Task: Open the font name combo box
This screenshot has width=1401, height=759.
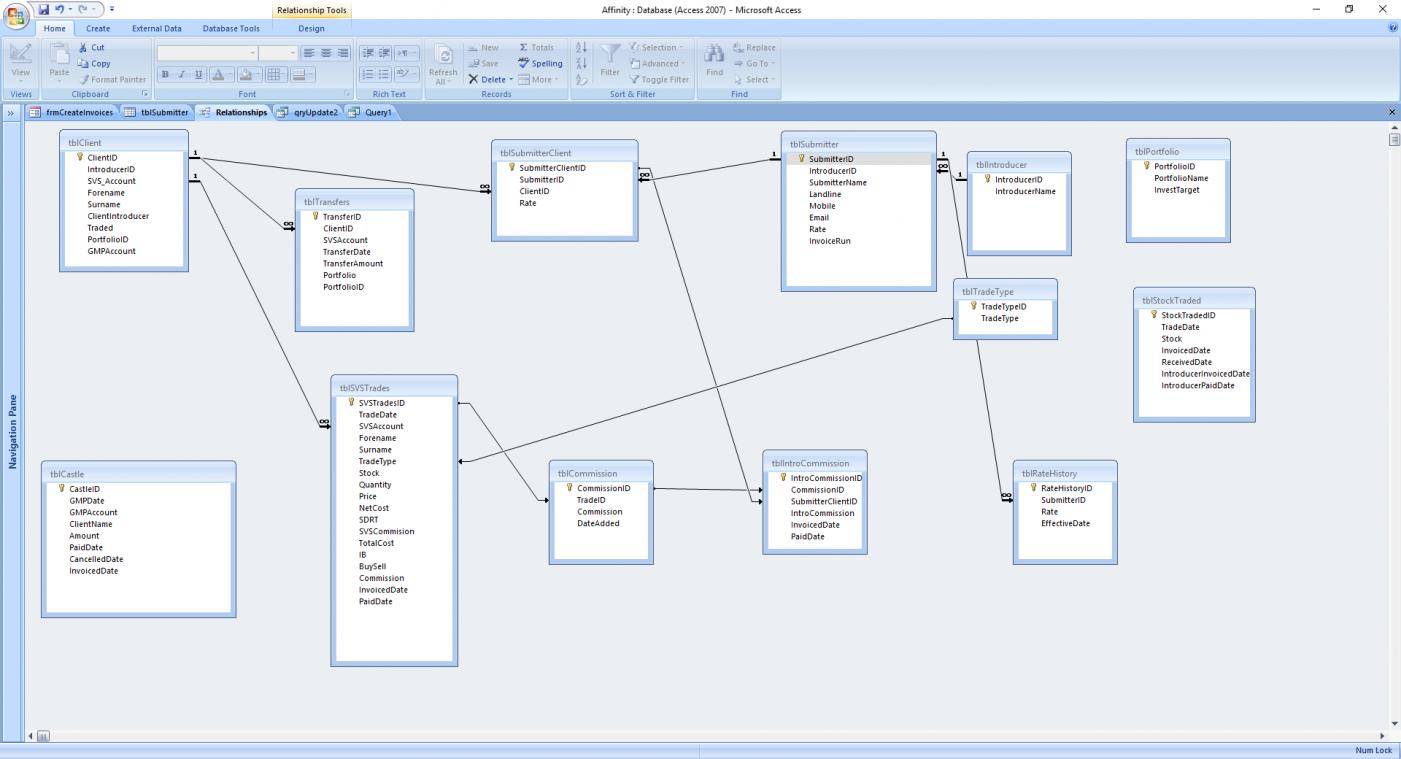Action: (x=207, y=53)
